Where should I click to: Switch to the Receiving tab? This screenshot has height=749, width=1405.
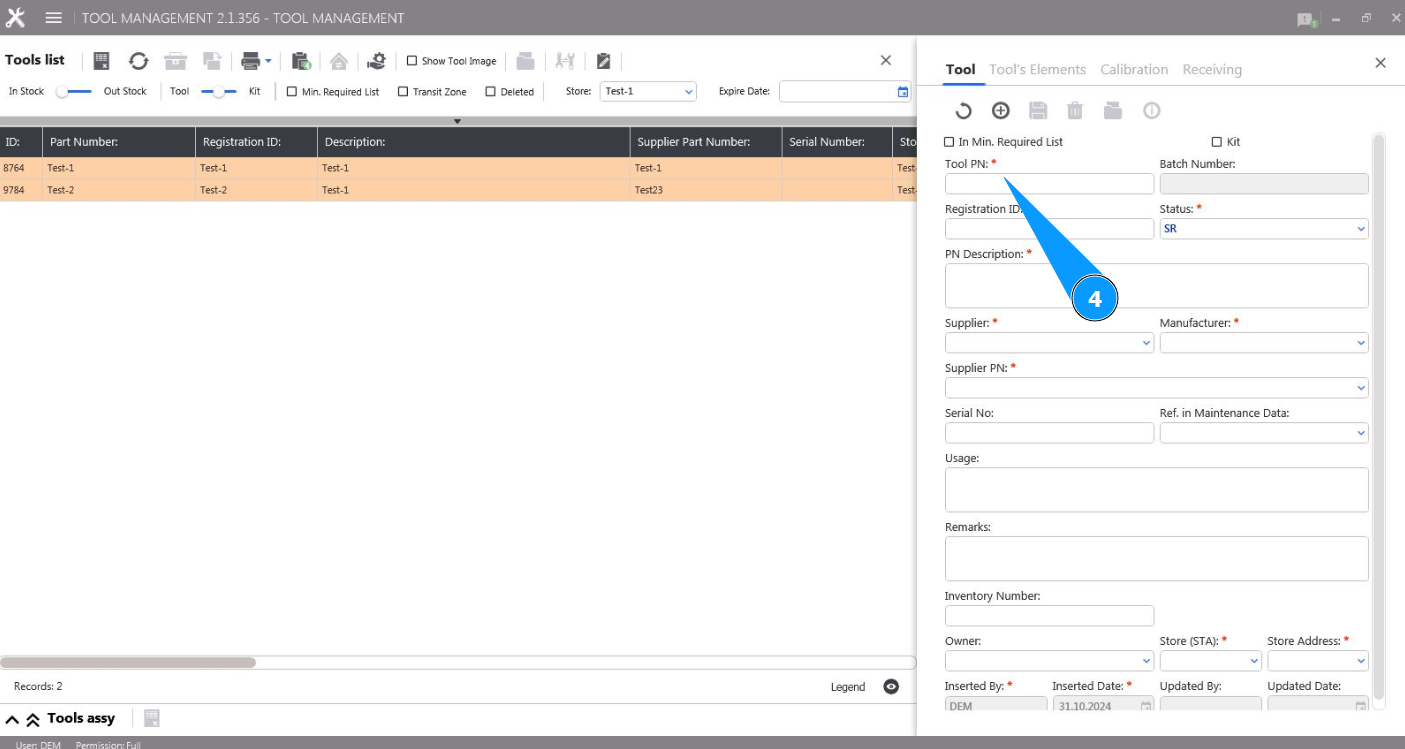click(x=1212, y=69)
